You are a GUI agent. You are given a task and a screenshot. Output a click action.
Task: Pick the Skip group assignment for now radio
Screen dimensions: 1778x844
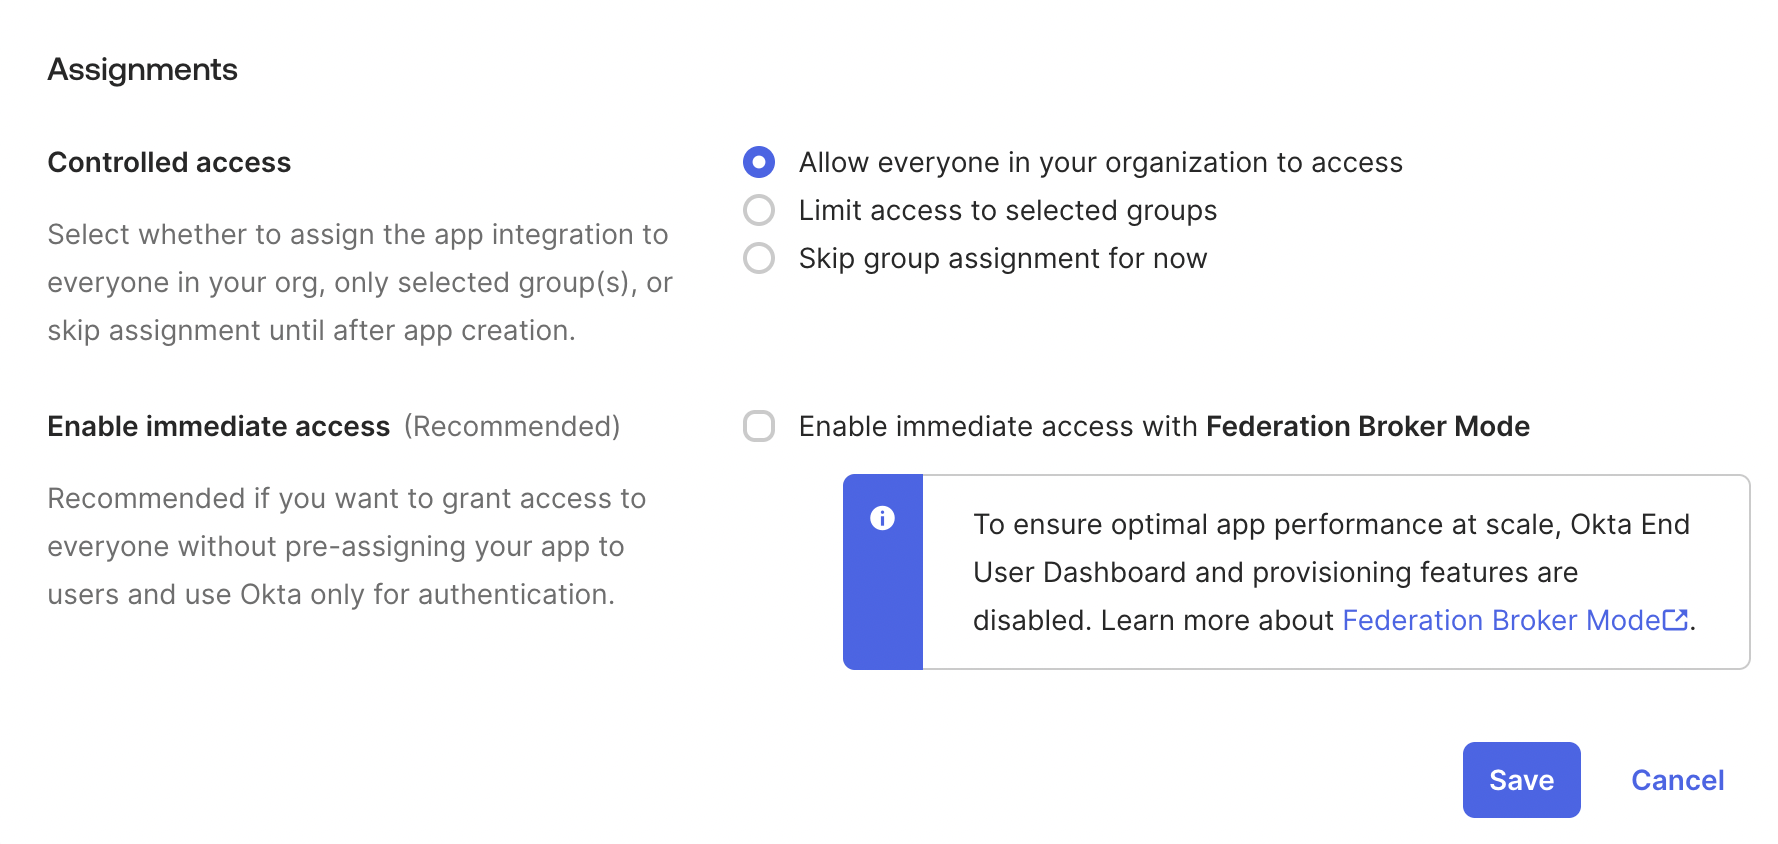click(x=759, y=258)
